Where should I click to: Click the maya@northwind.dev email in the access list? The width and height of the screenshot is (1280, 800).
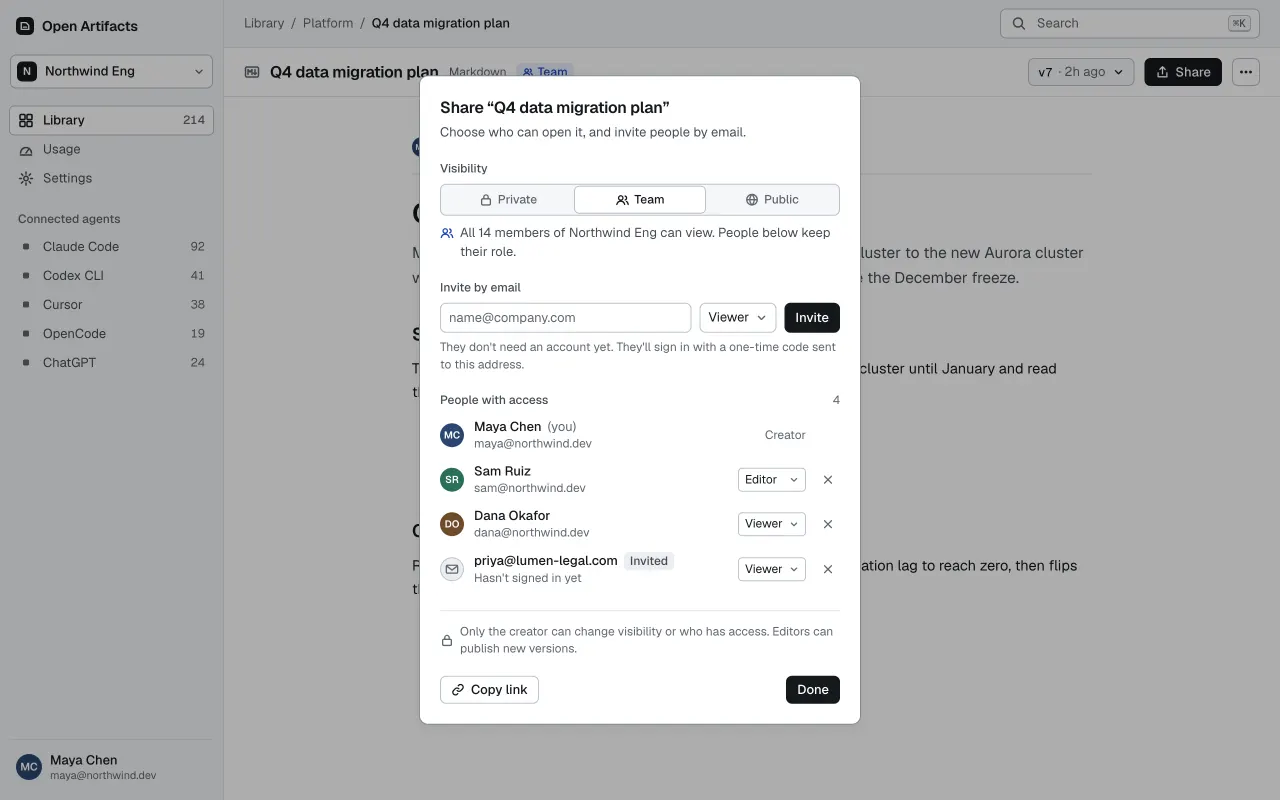click(533, 443)
